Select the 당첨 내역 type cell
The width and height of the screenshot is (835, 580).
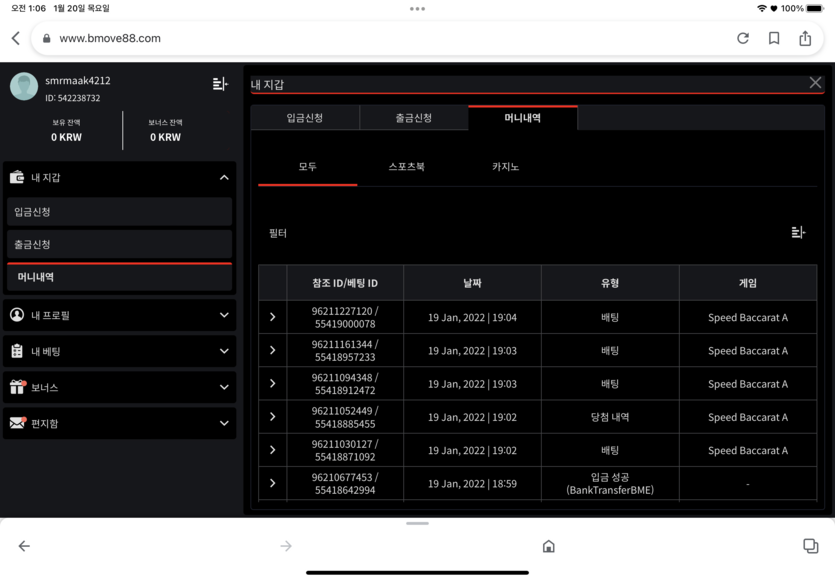[610, 417]
